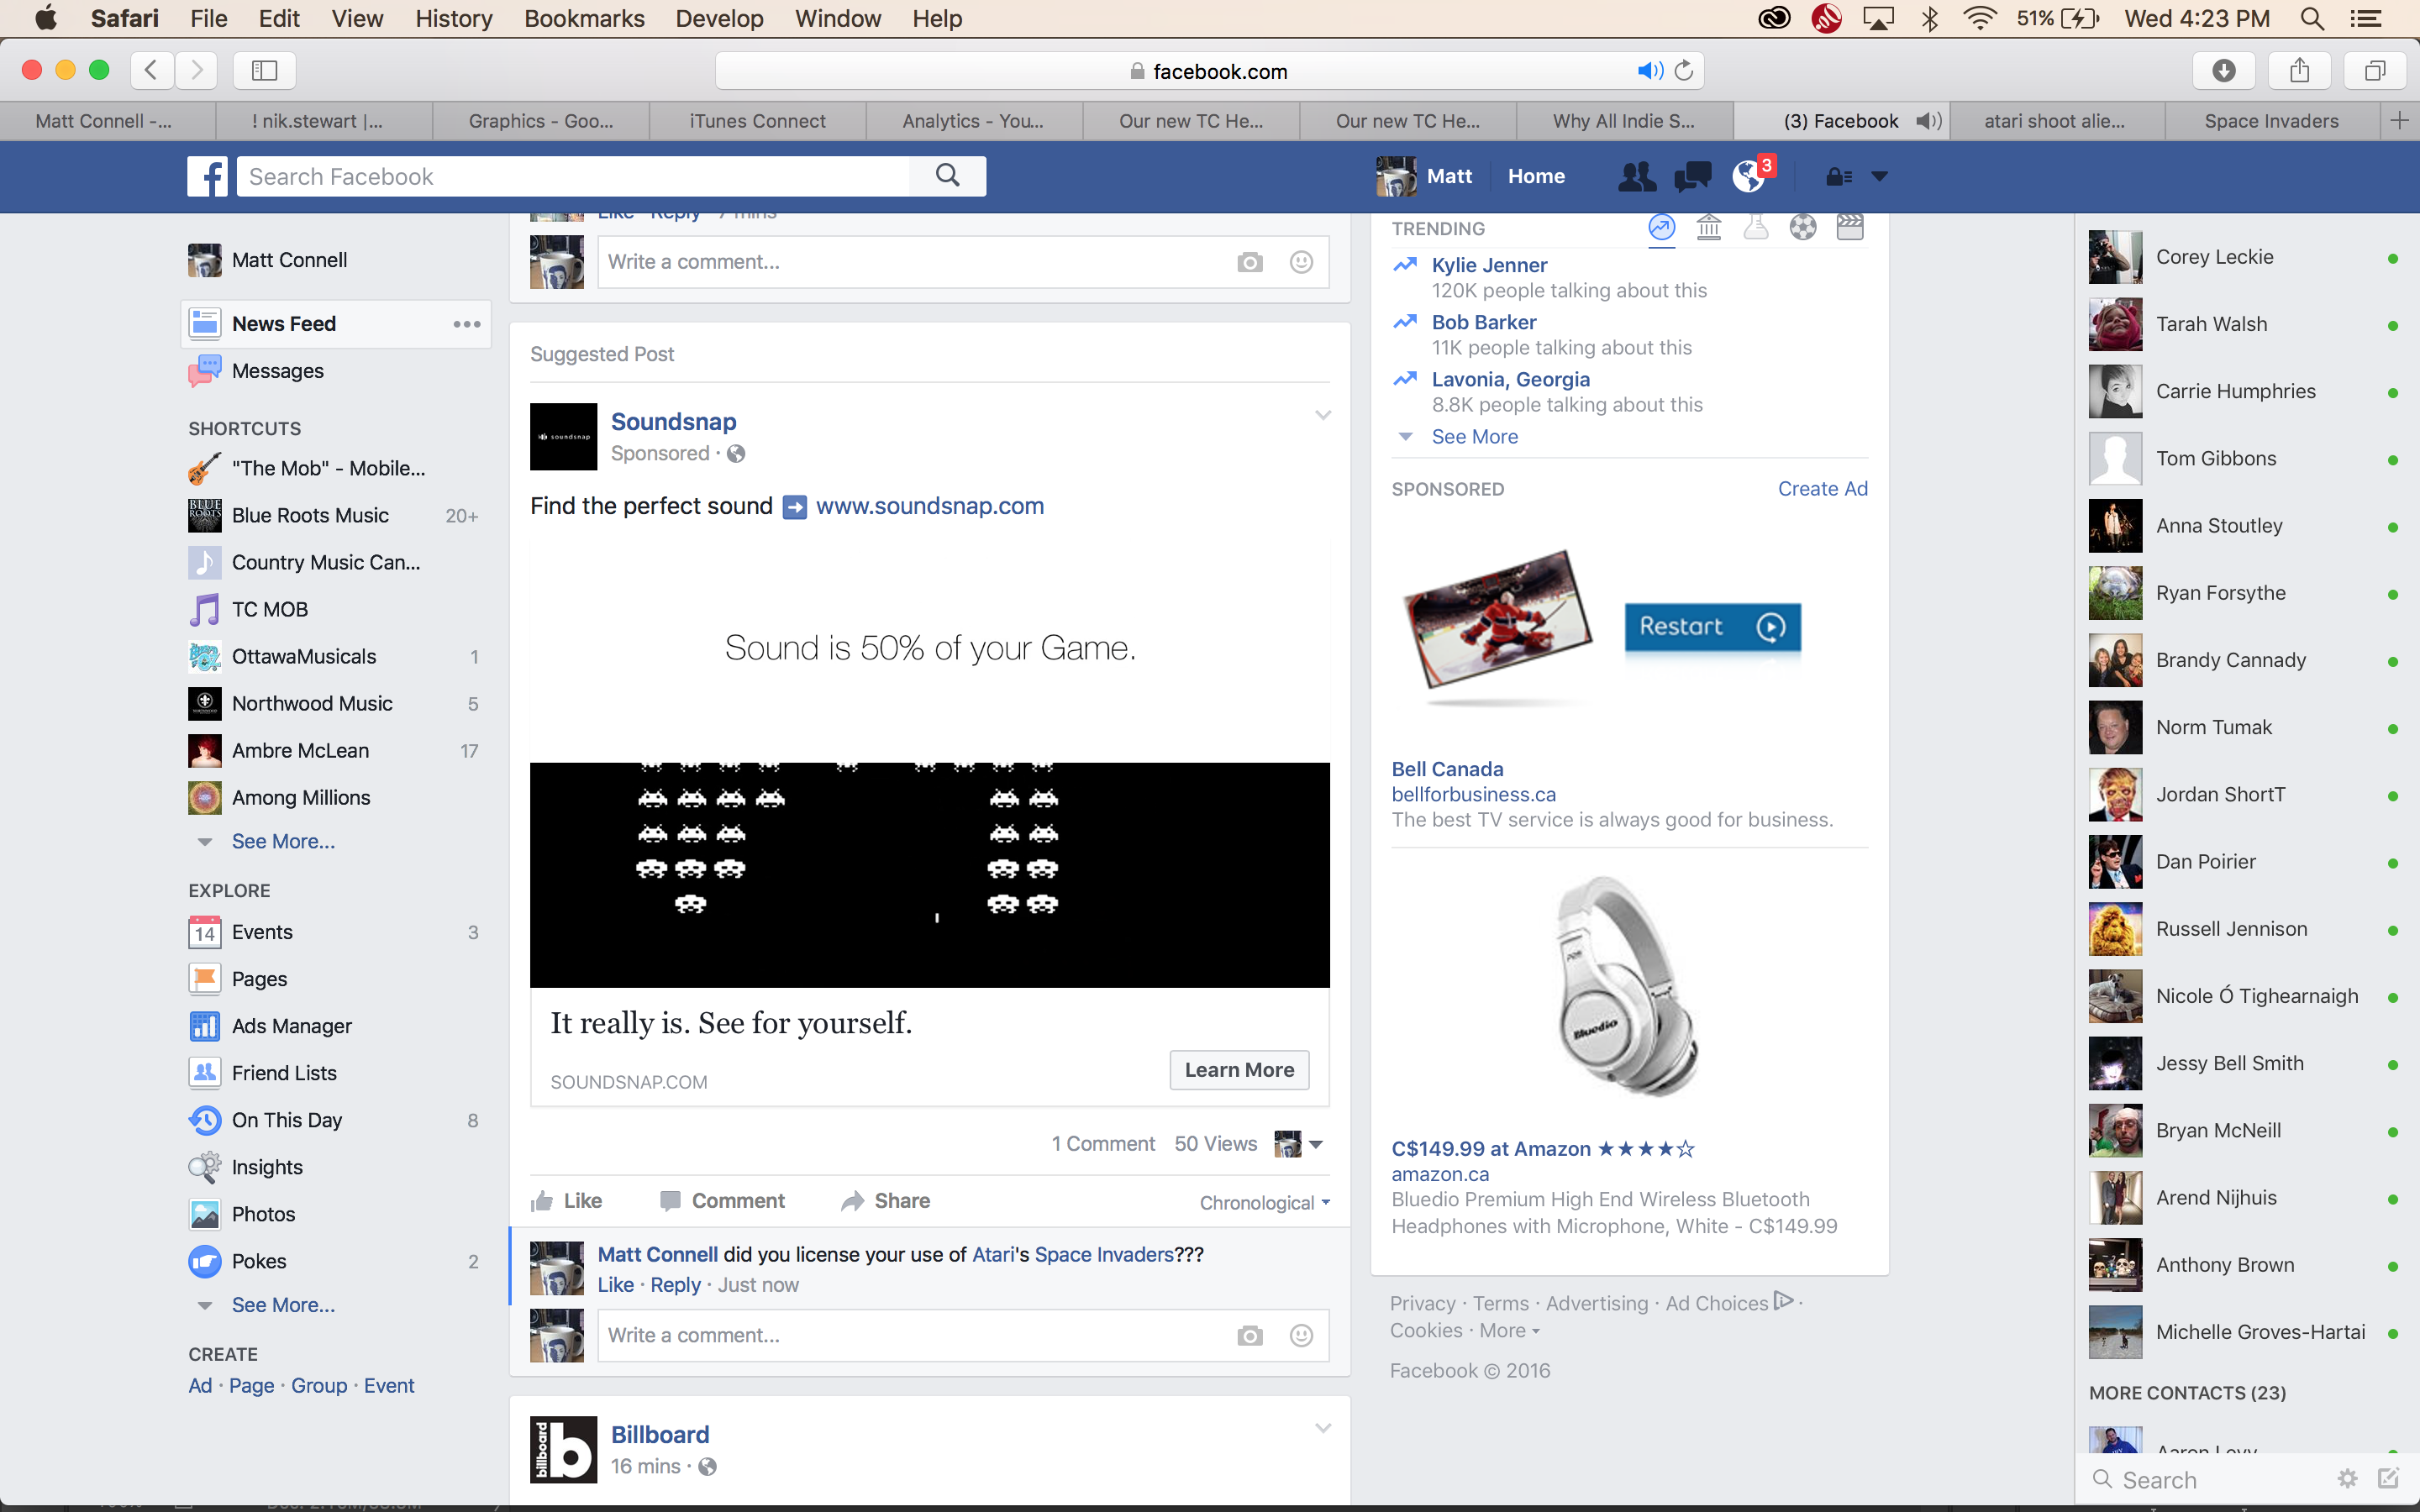Open Facebook friend requests icon
2420x1512 pixels.
(x=1636, y=177)
